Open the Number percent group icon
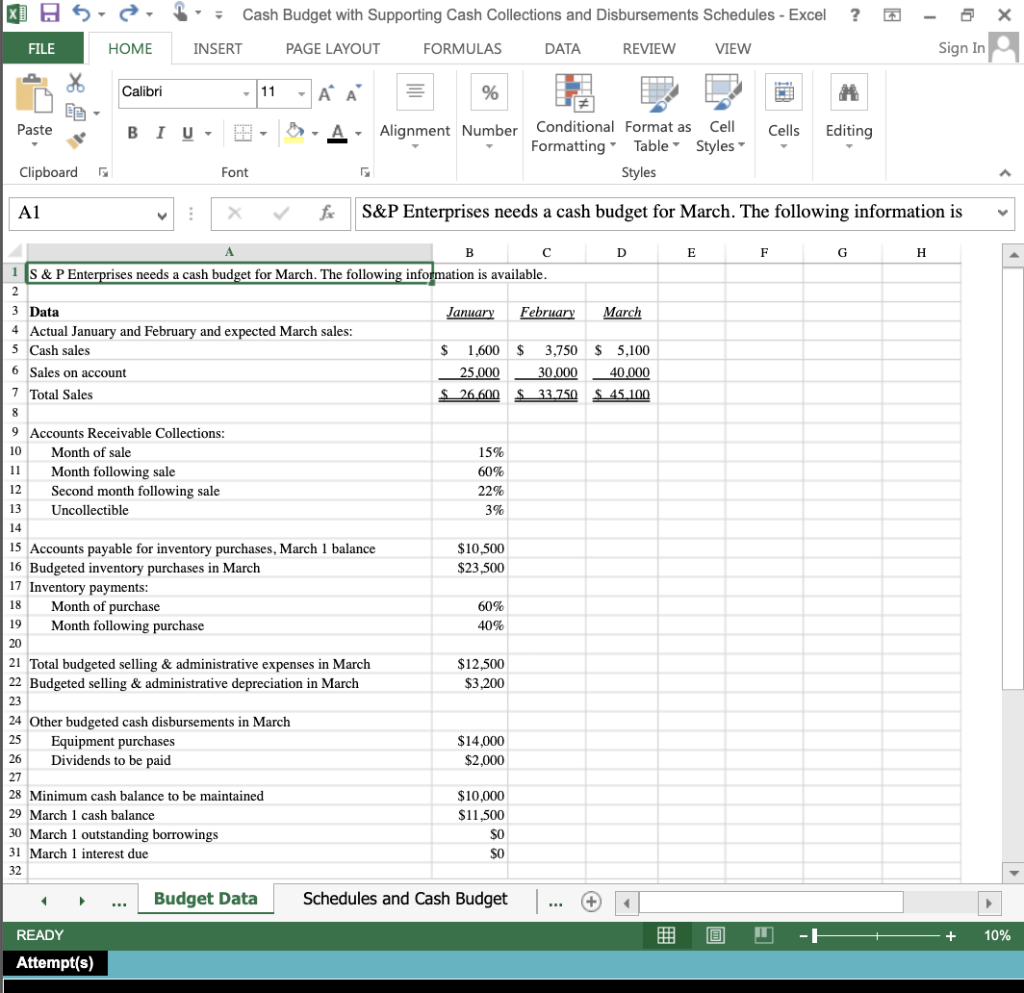The image size is (1024, 993). tap(489, 92)
